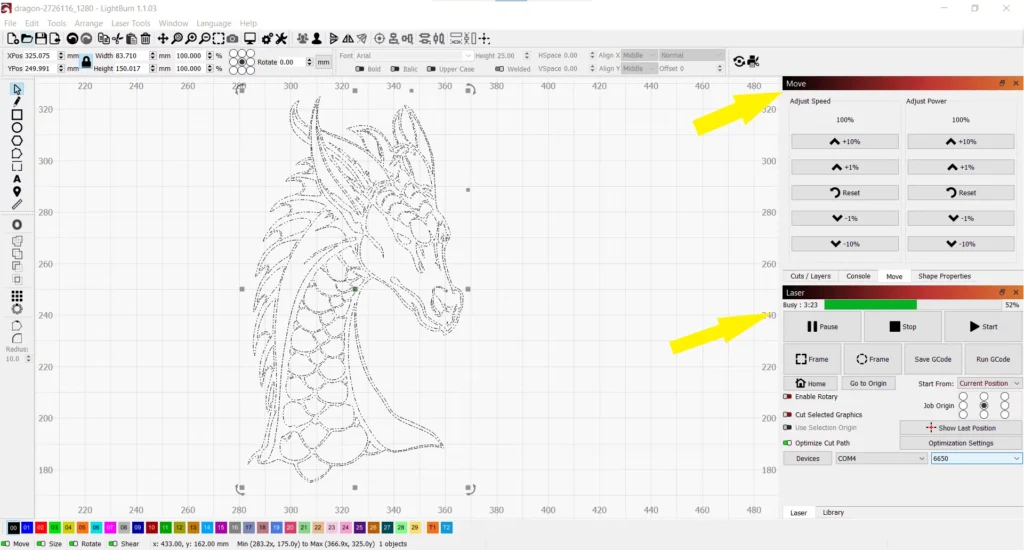
Task: Disable Optimize Cut Path toggle
Action: coord(788,442)
